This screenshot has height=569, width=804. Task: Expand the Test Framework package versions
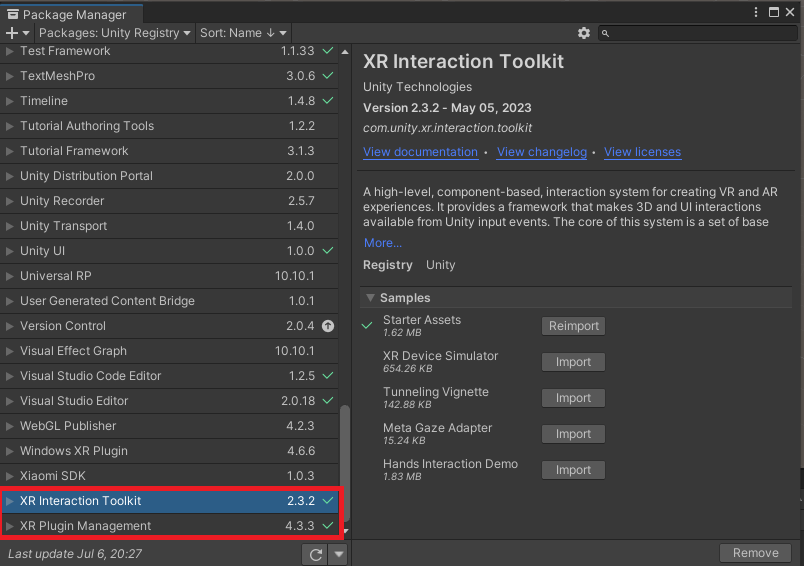9,51
